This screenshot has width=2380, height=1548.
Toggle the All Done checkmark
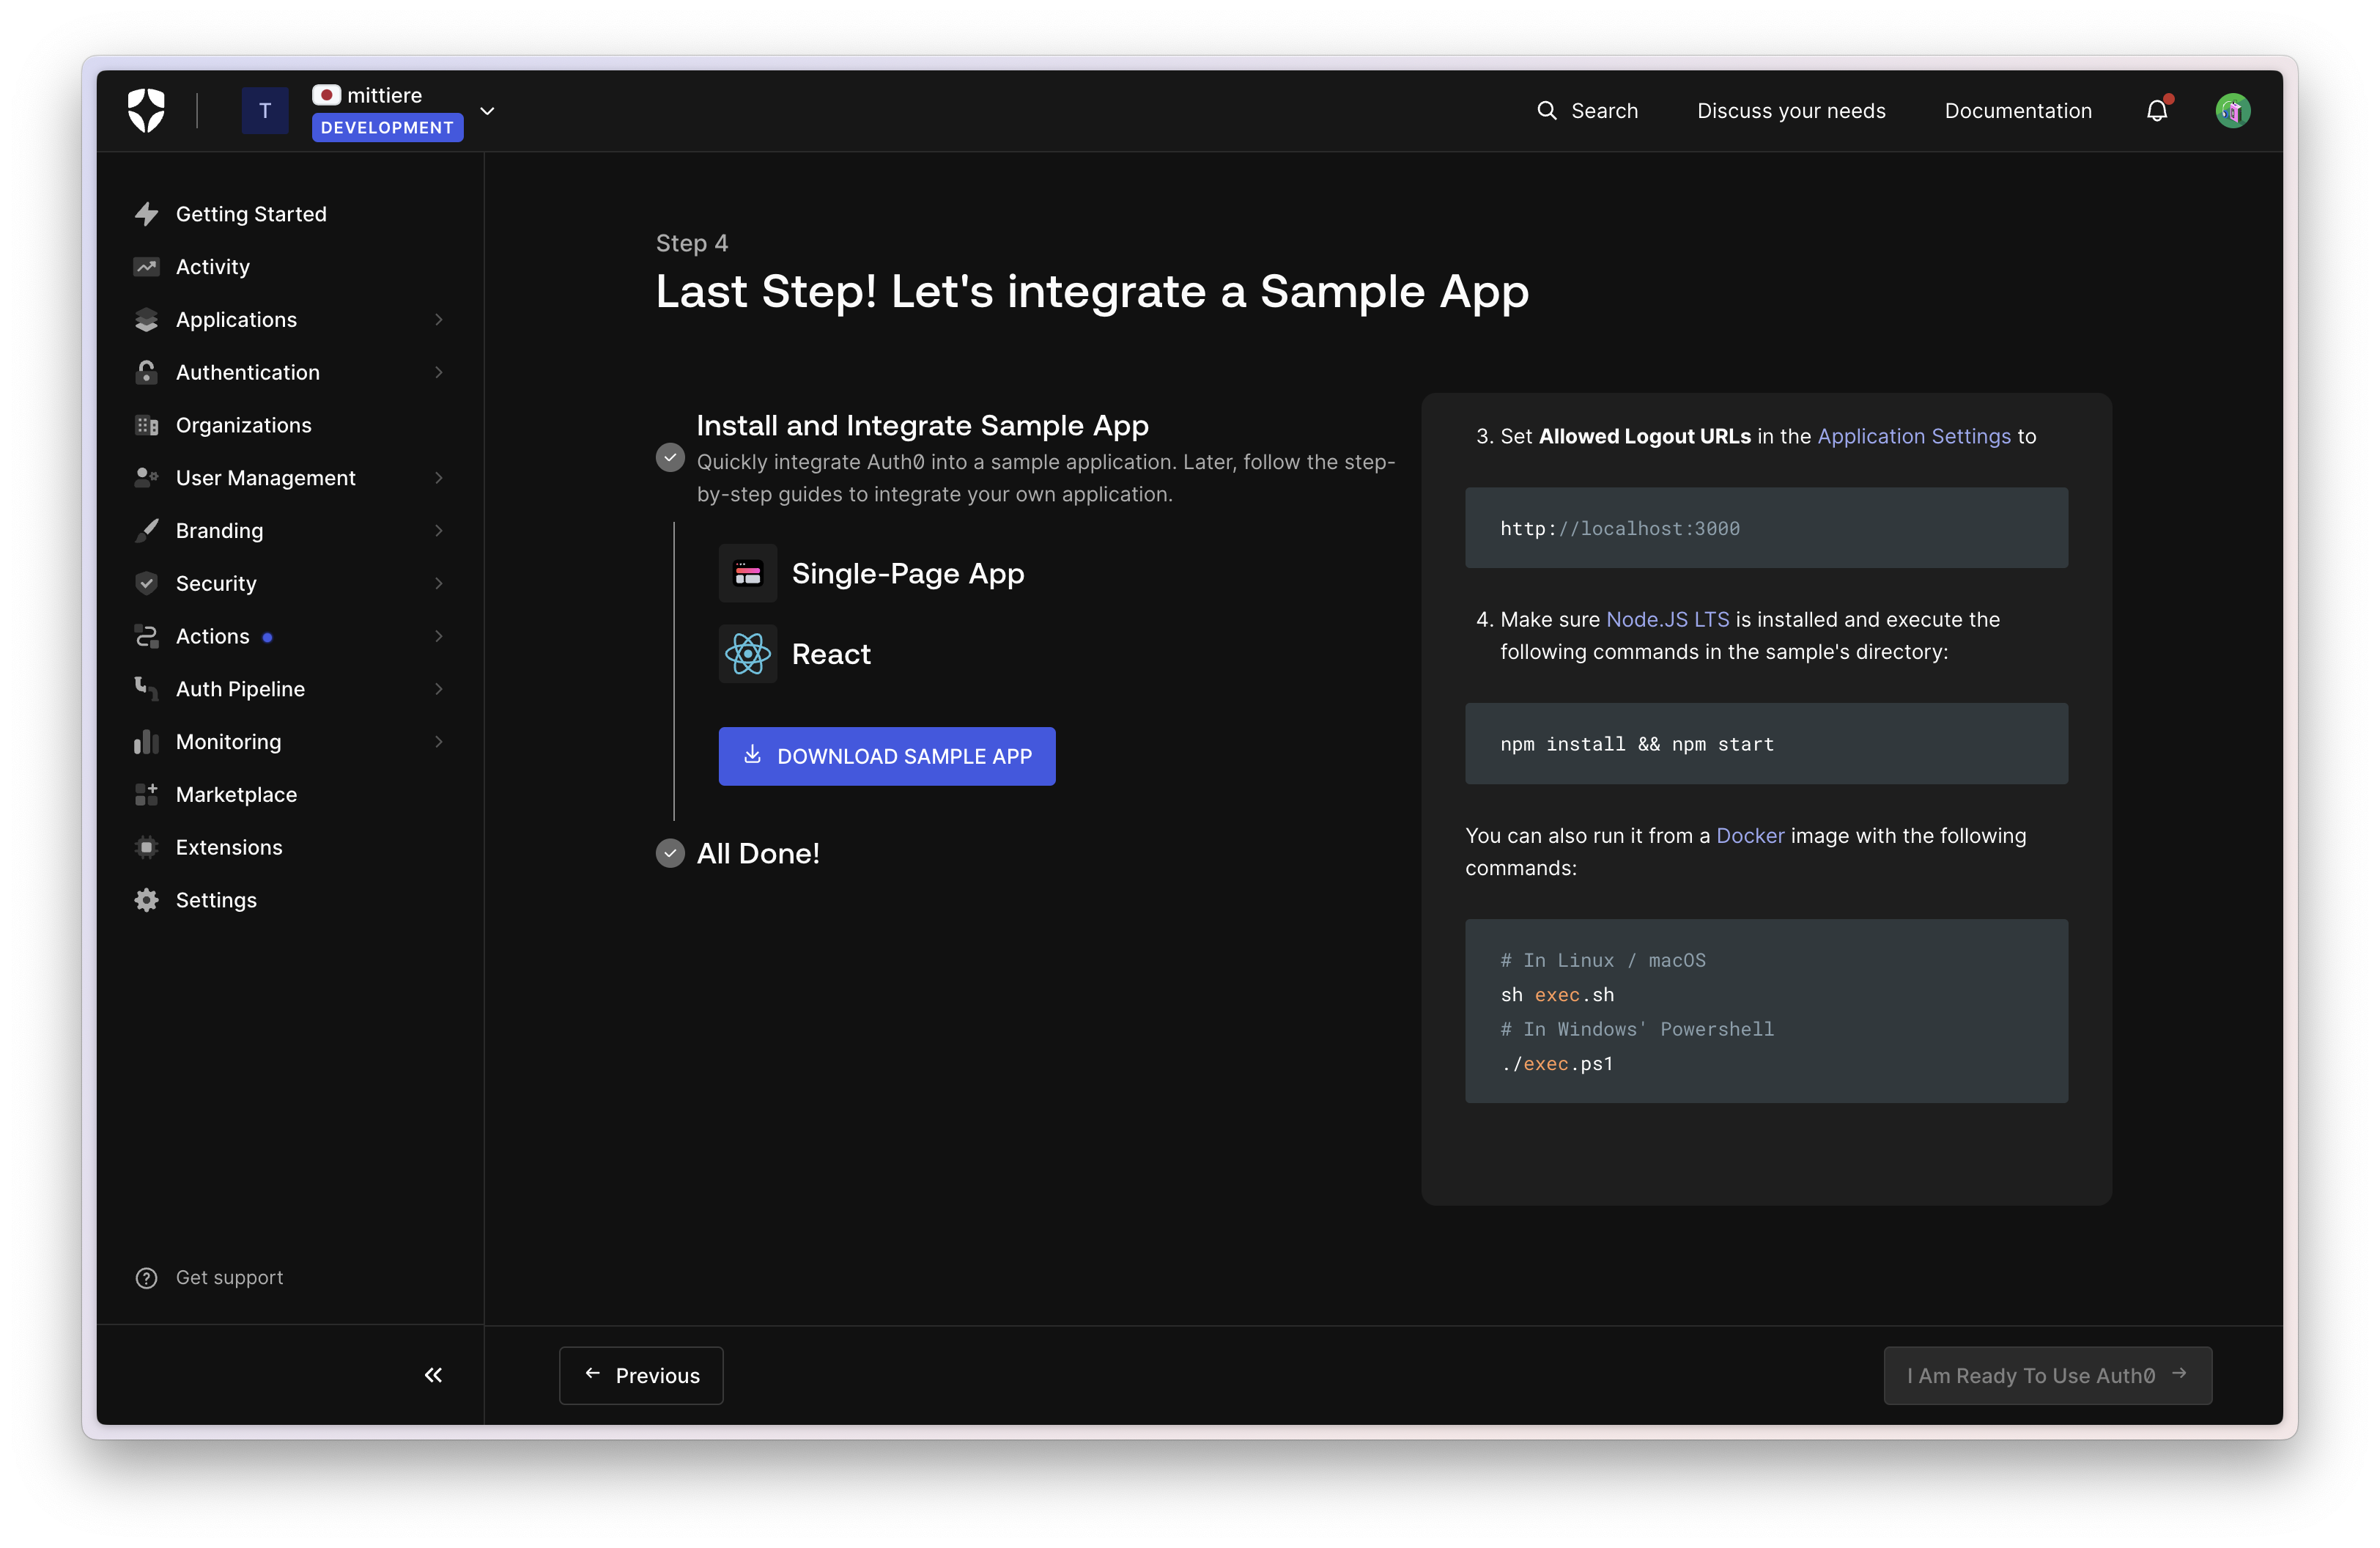click(670, 853)
